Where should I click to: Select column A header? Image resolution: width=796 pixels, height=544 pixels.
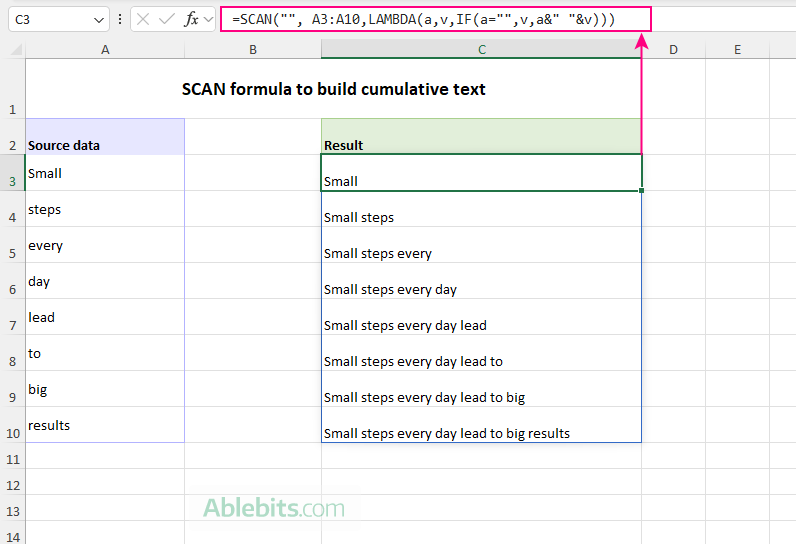(105, 50)
